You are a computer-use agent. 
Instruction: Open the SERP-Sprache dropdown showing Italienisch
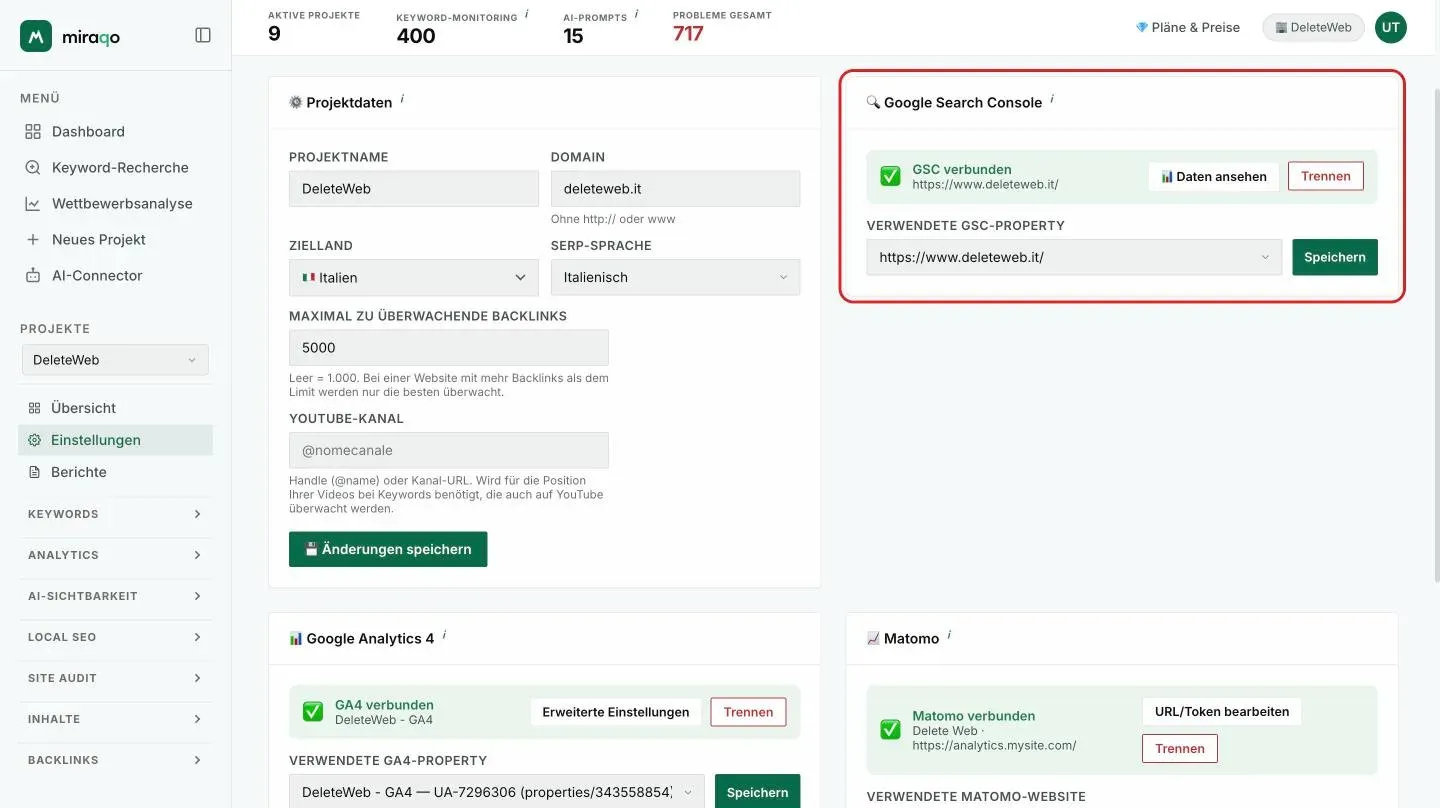(675, 277)
